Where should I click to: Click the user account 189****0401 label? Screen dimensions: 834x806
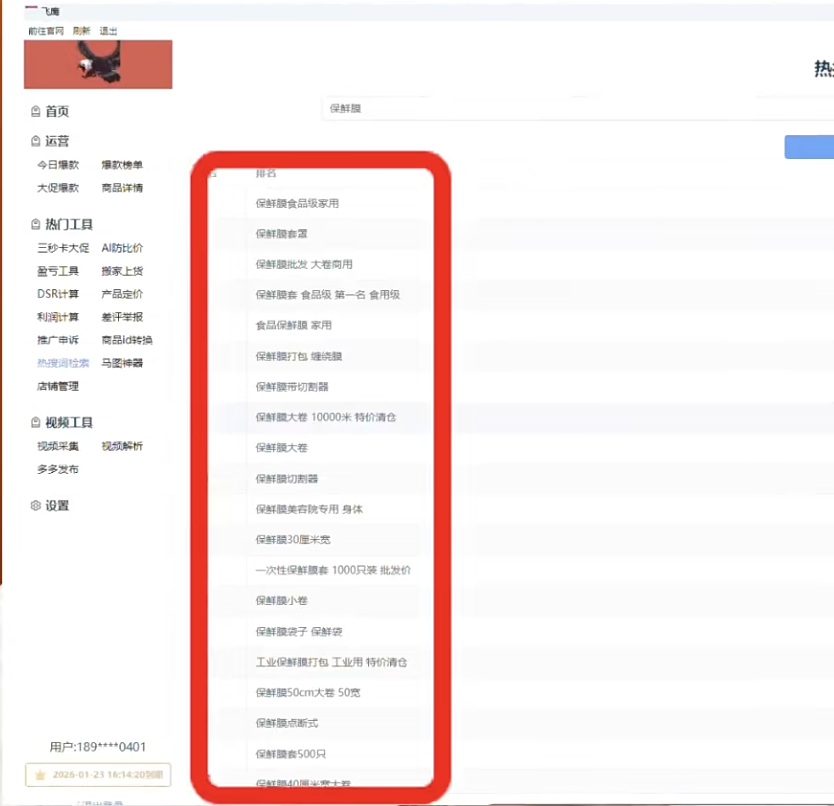point(98,747)
